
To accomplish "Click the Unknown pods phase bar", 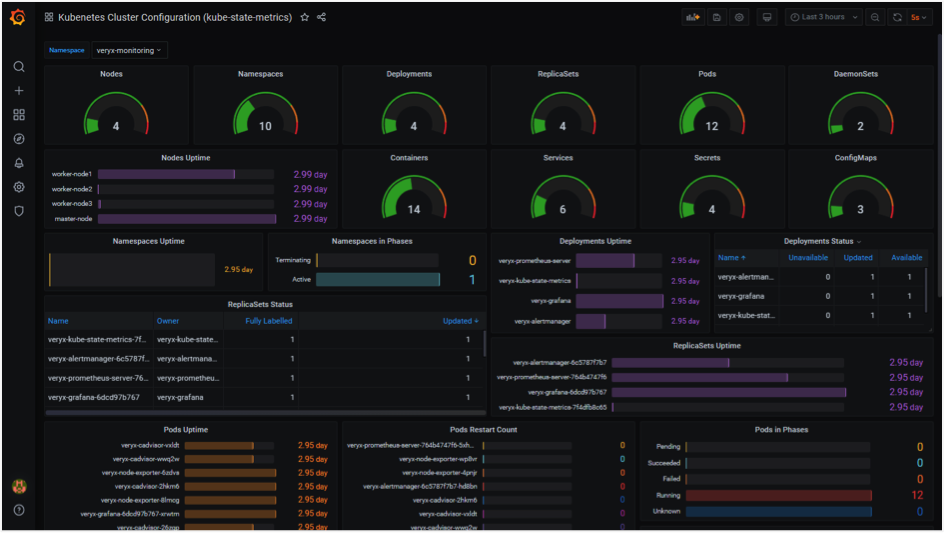I will [x=778, y=511].
